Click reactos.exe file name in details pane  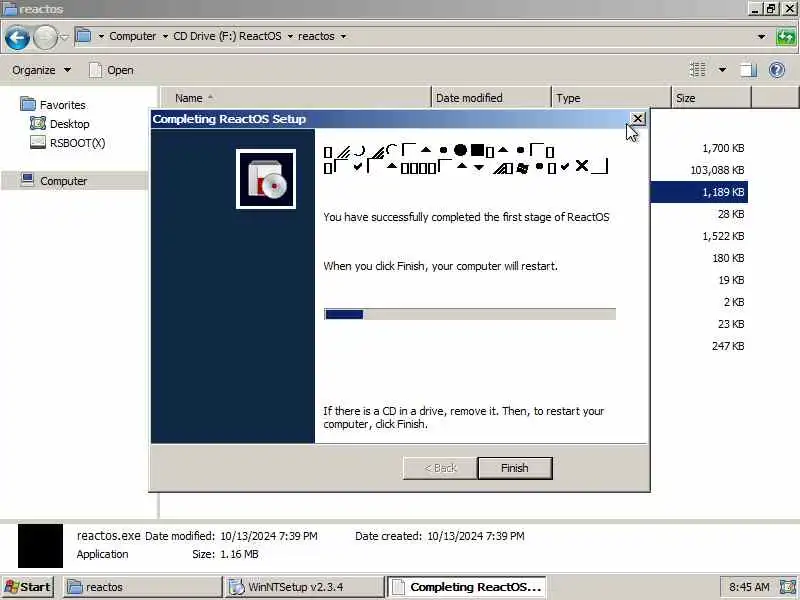coord(109,536)
